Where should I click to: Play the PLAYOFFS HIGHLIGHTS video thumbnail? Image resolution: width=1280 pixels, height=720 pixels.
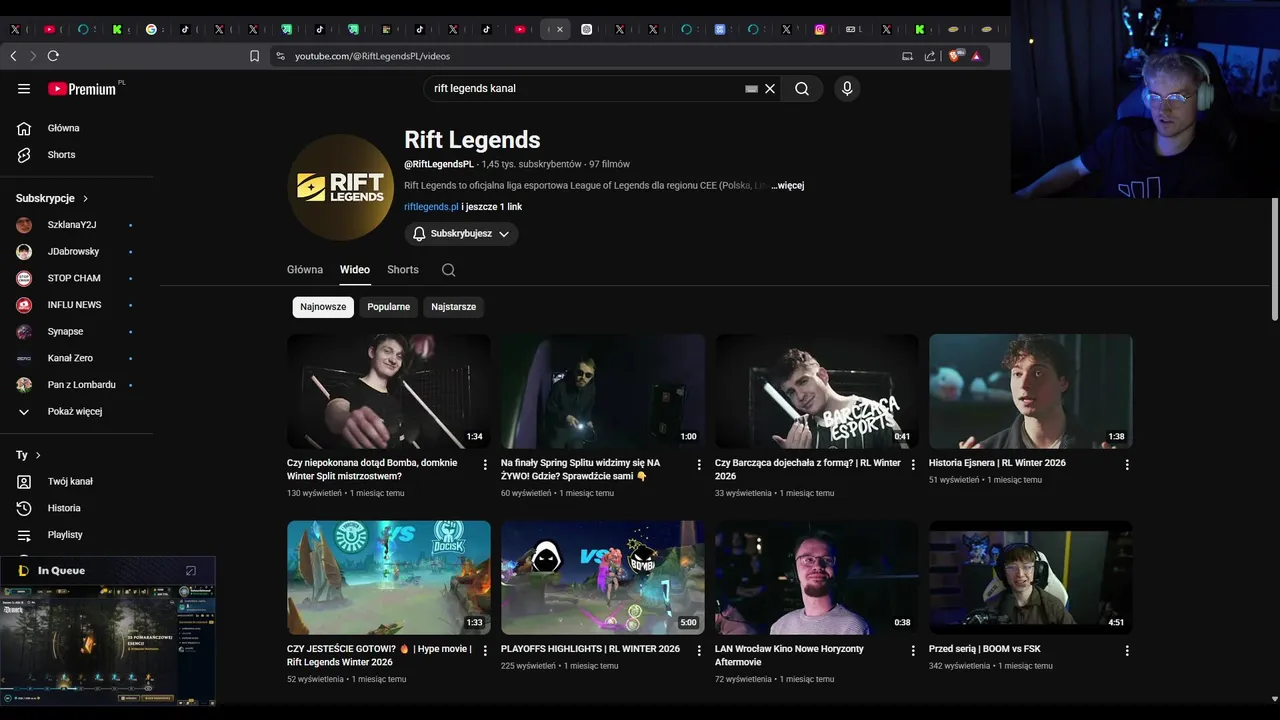click(x=603, y=577)
